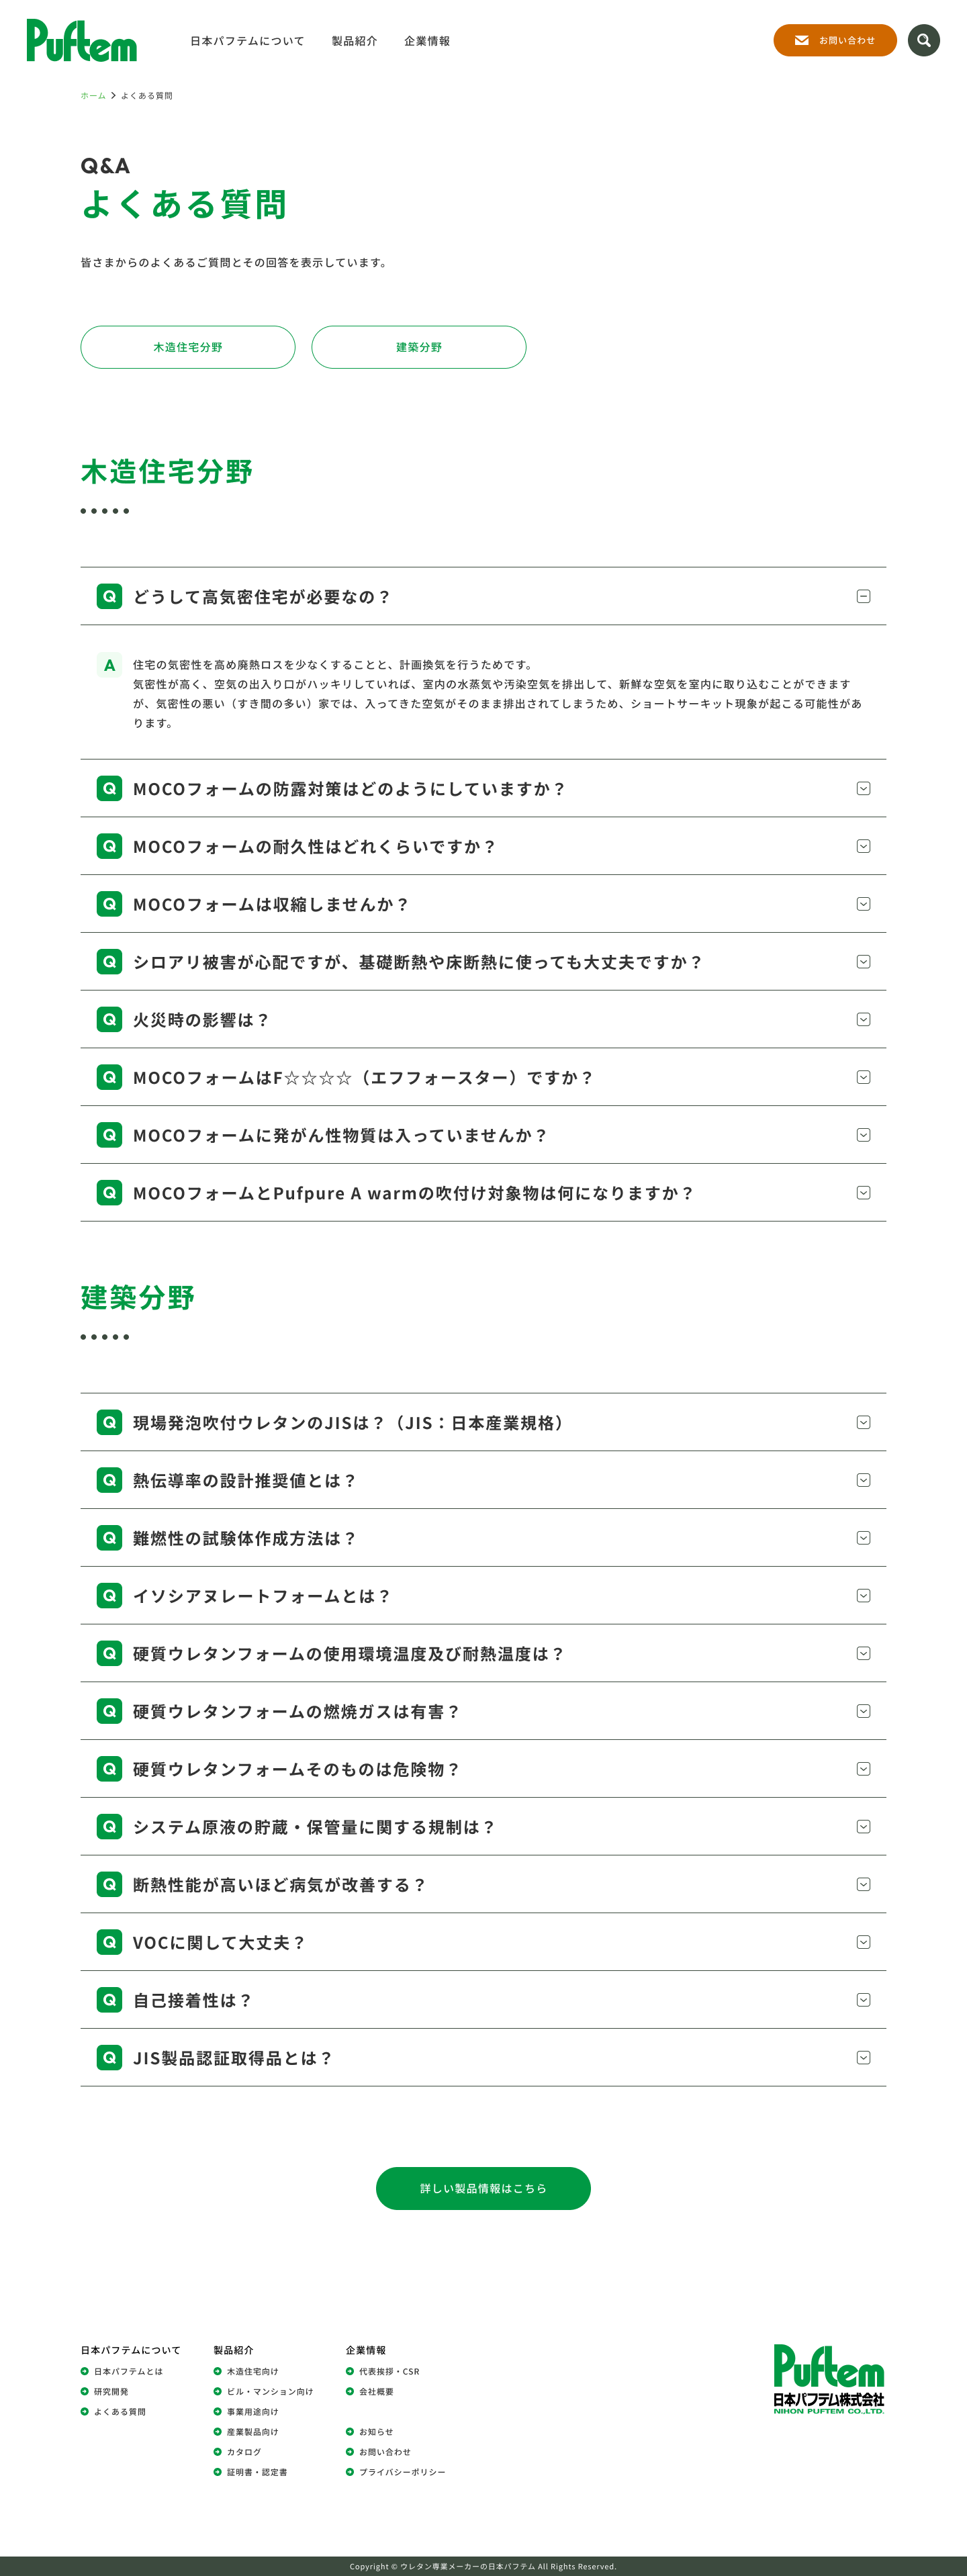The width and height of the screenshot is (967, 2576).
Task: Click Q icon beside VOCに関して大丈夫？
Action: (x=109, y=1942)
